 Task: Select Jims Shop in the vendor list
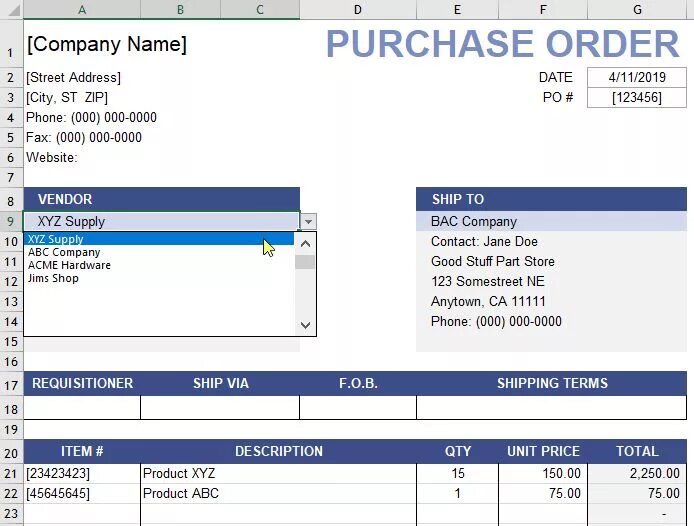(159, 278)
